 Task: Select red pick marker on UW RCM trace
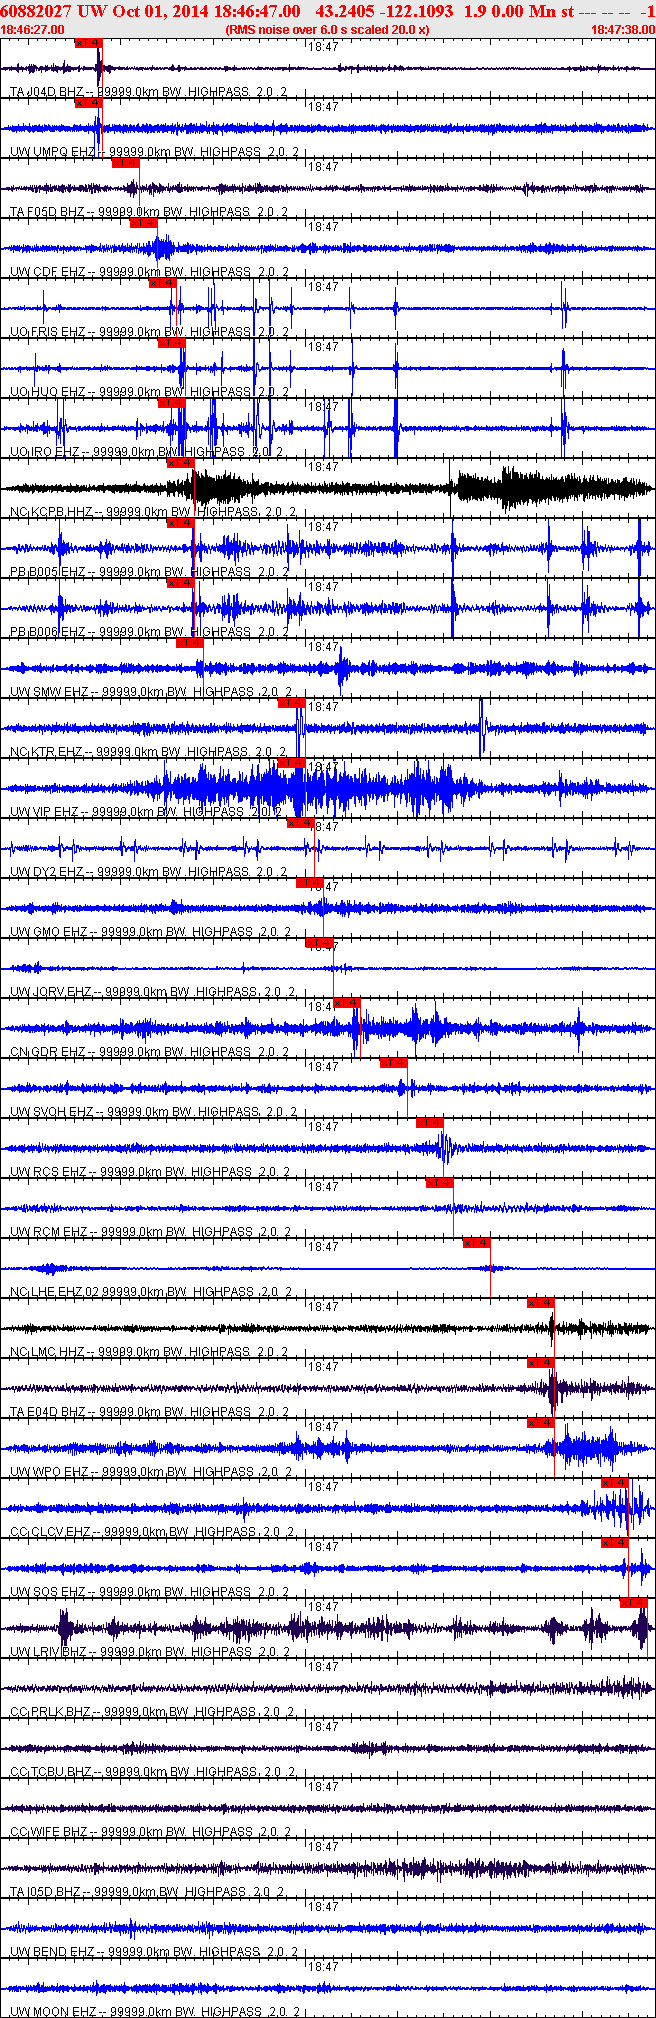pyautogui.click(x=439, y=1183)
